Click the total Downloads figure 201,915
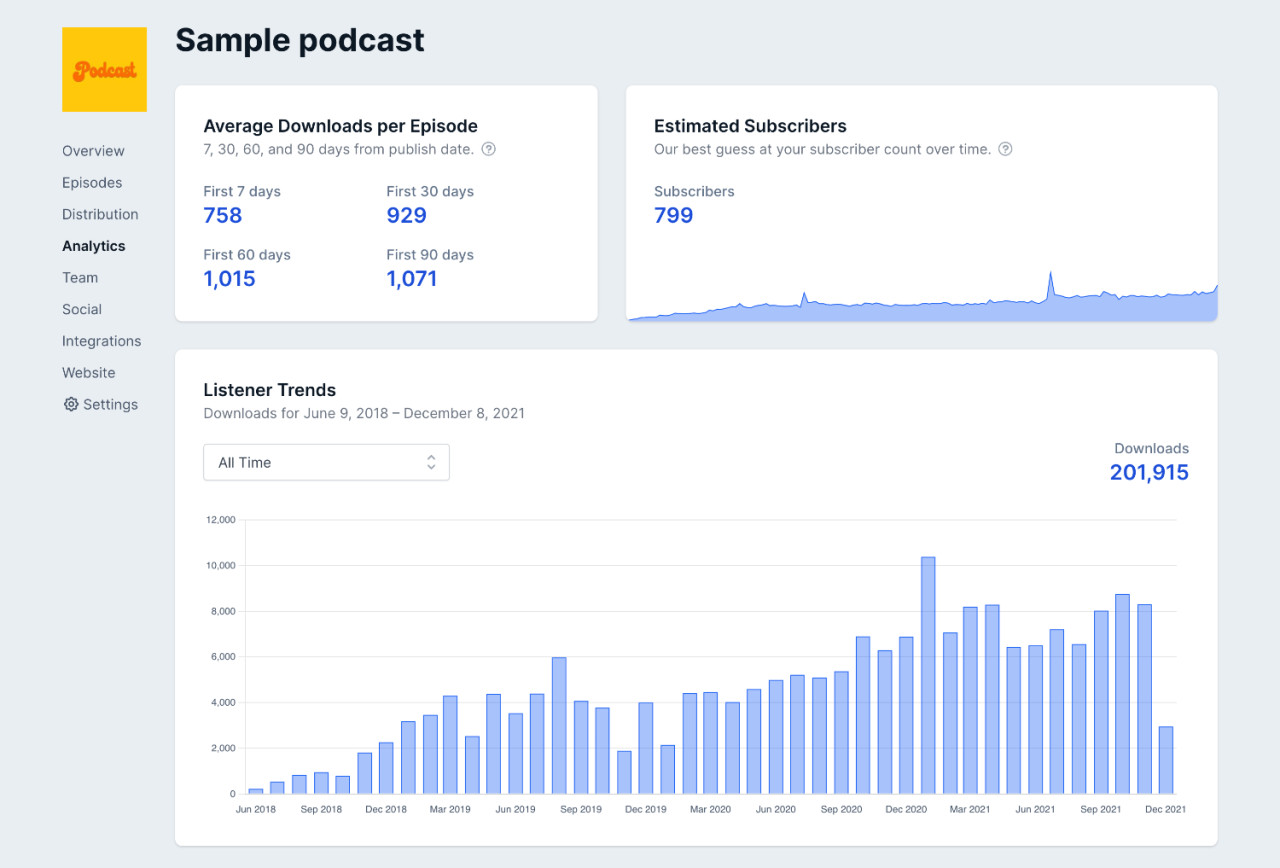The image size is (1280, 868). (x=1149, y=472)
